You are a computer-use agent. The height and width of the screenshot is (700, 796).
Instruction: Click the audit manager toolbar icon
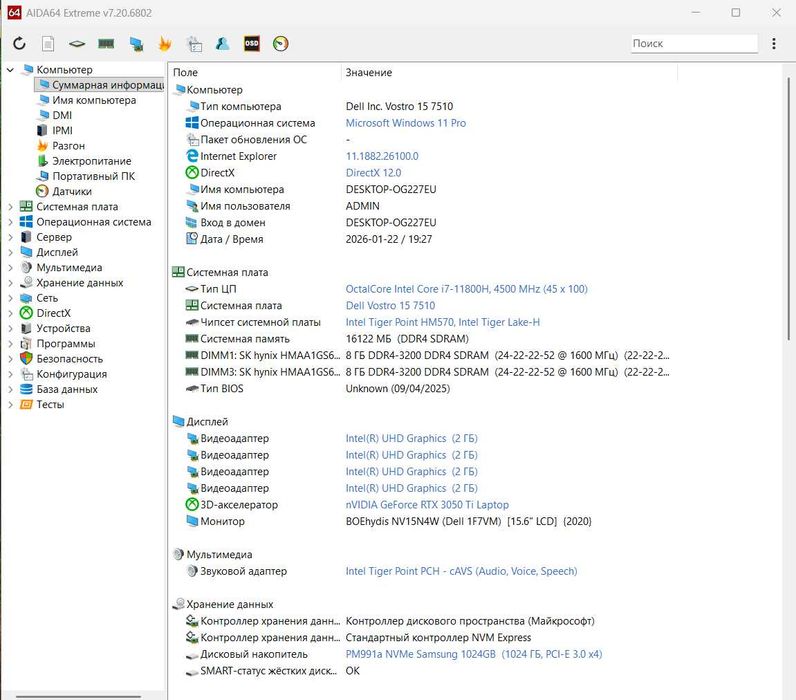pos(194,44)
